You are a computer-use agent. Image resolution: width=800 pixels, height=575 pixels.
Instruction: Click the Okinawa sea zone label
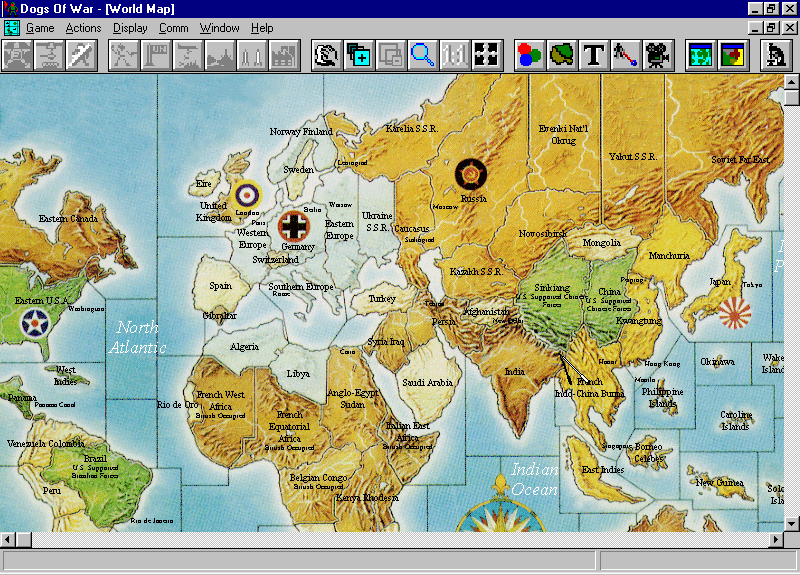[717, 362]
